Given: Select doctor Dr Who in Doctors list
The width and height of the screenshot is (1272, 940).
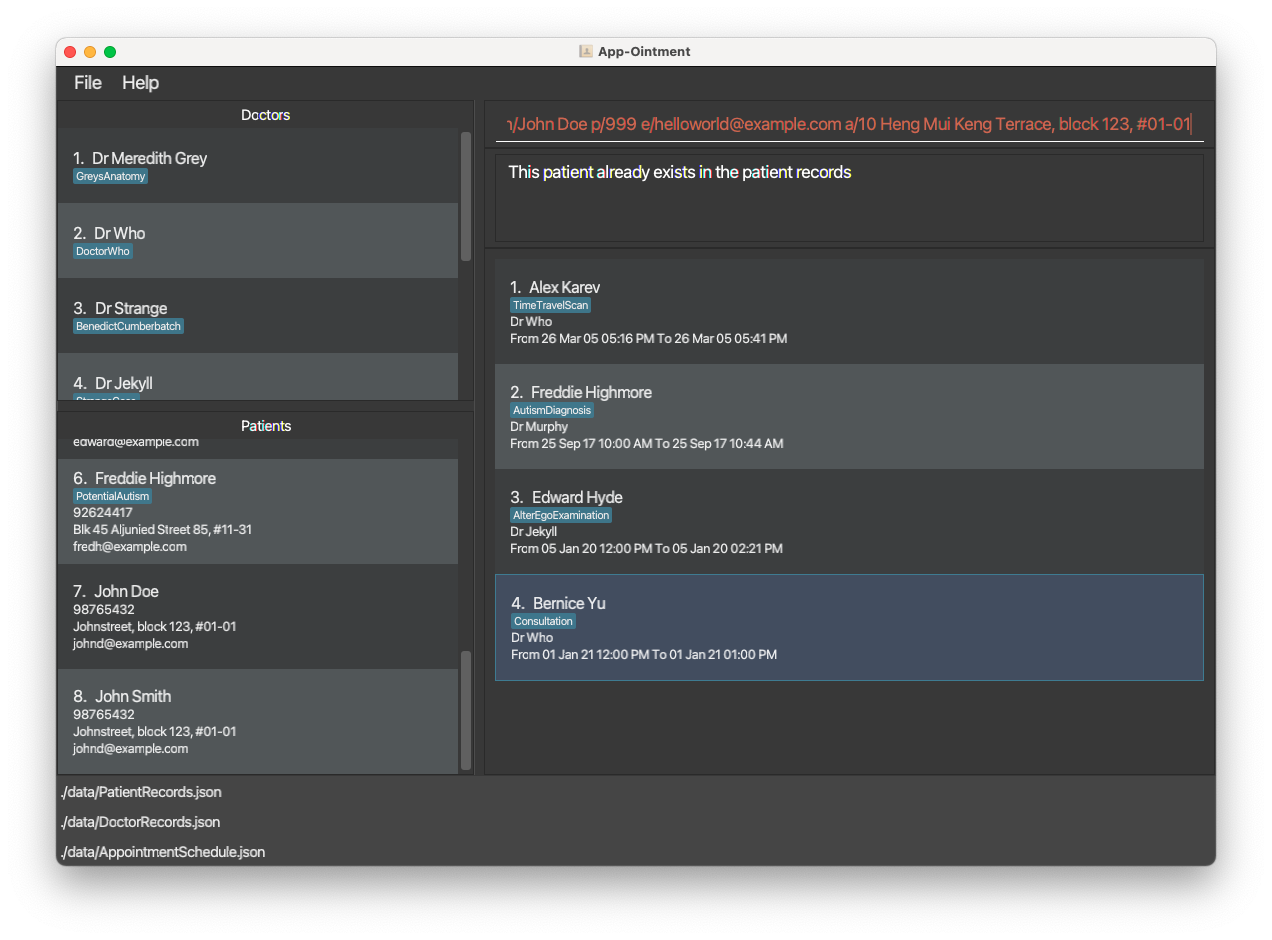Looking at the screenshot, I should [x=258, y=241].
